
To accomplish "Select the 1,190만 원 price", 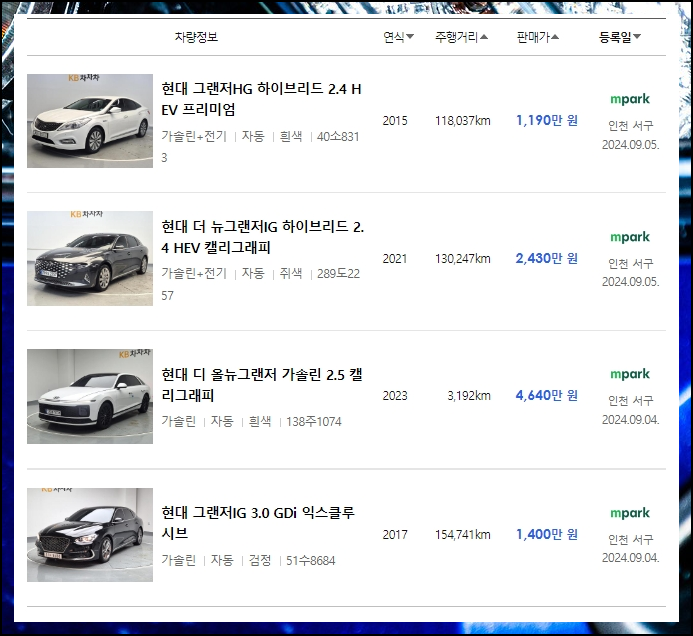I will click(547, 120).
